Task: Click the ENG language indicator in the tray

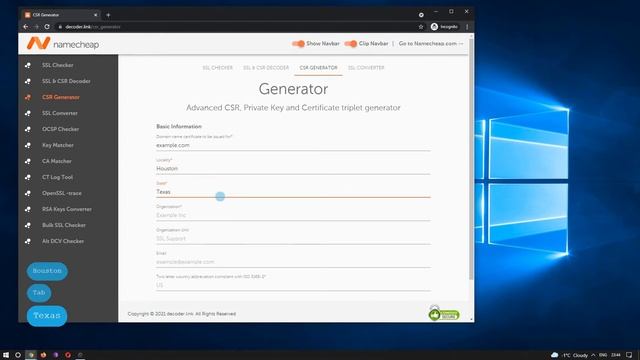Action: (603, 355)
